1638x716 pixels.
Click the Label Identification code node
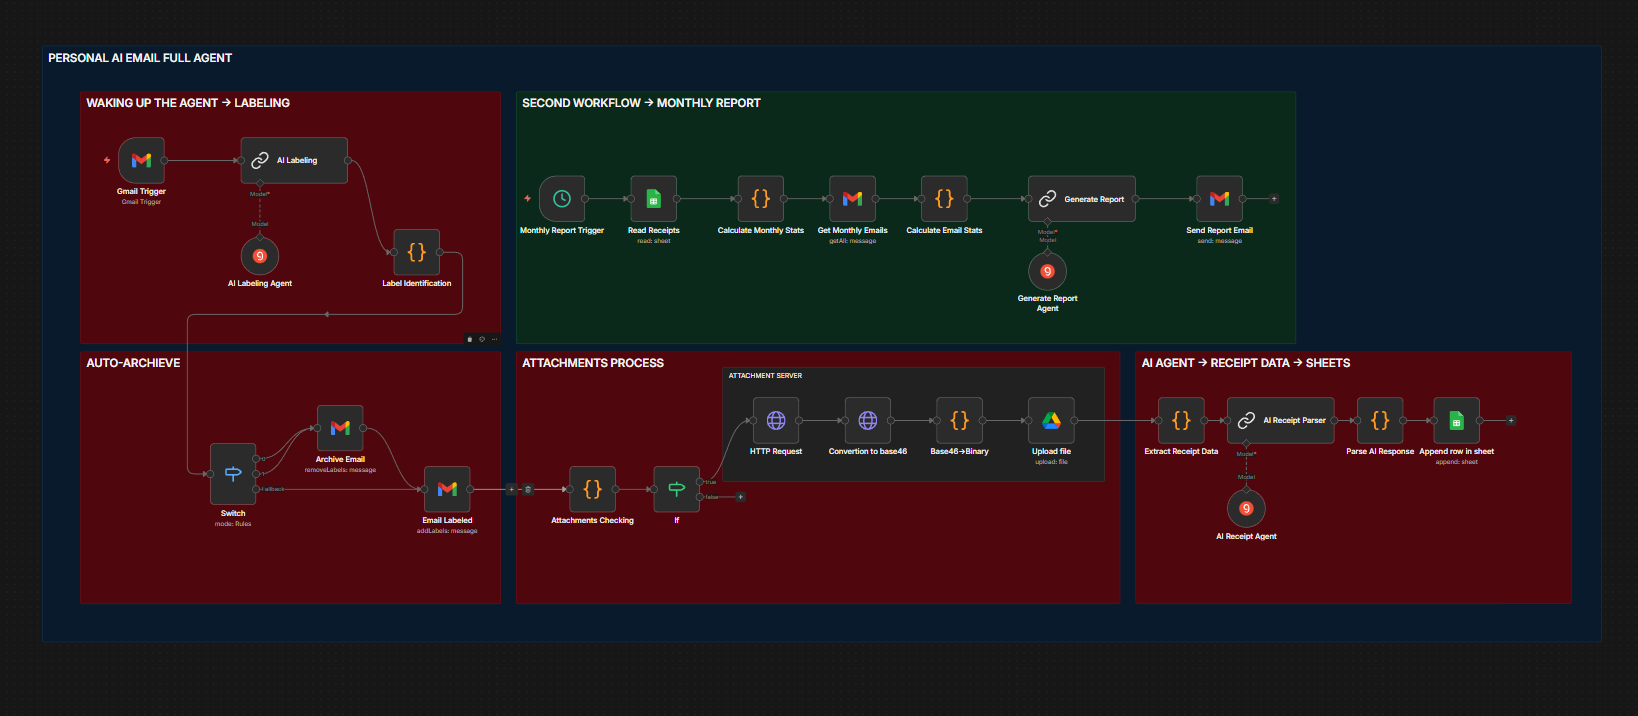416,252
